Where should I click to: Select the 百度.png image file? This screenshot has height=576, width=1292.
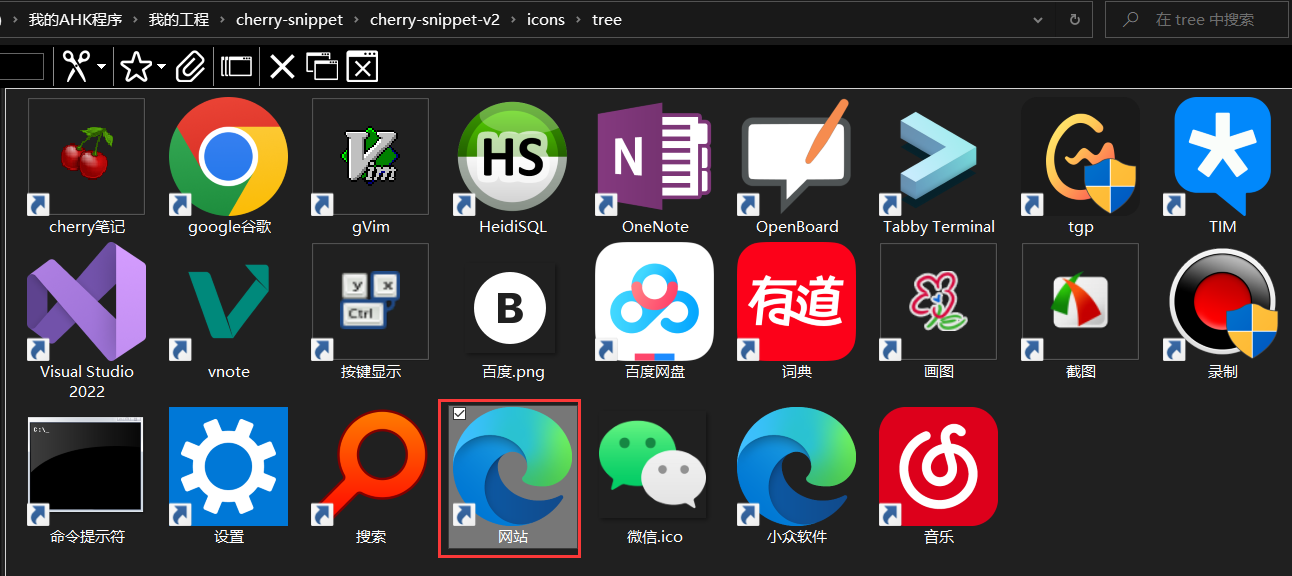[x=513, y=309]
